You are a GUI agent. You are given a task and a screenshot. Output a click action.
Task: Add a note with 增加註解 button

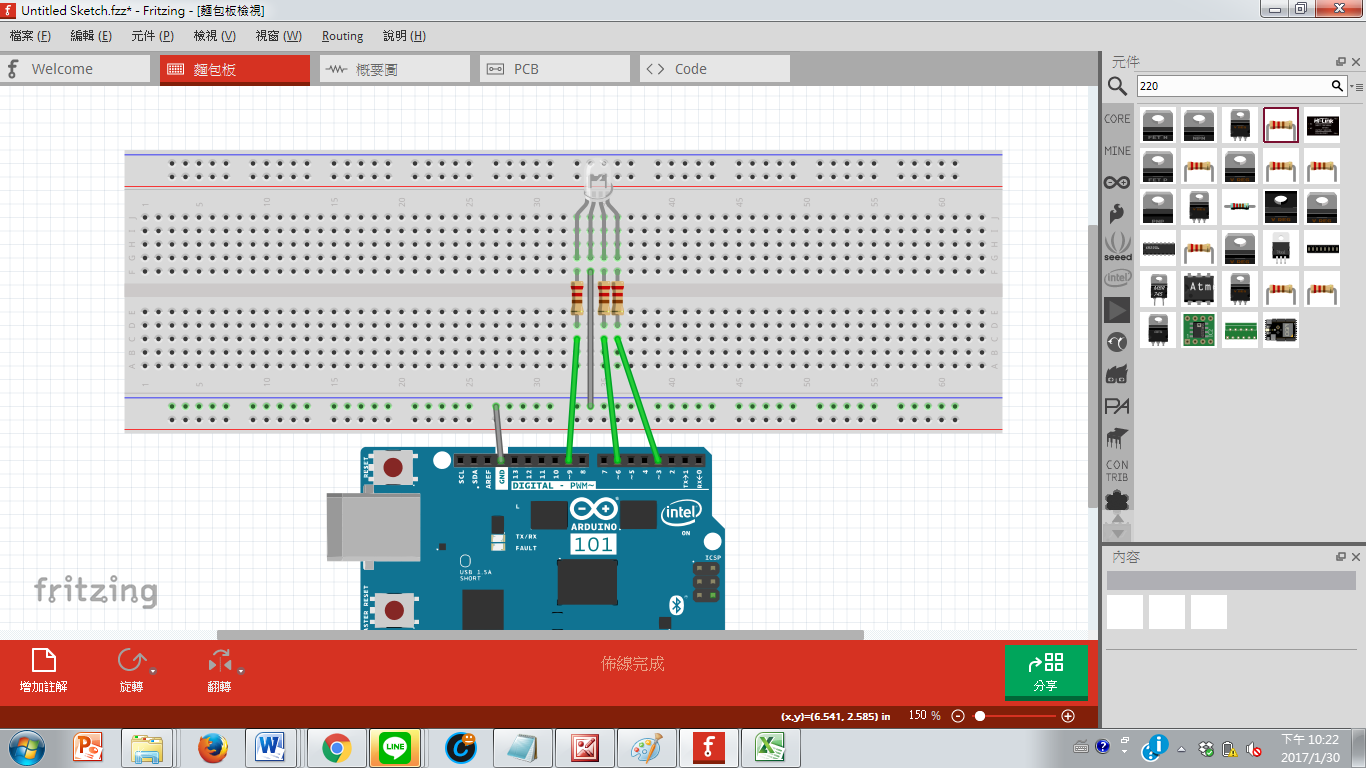(43, 672)
